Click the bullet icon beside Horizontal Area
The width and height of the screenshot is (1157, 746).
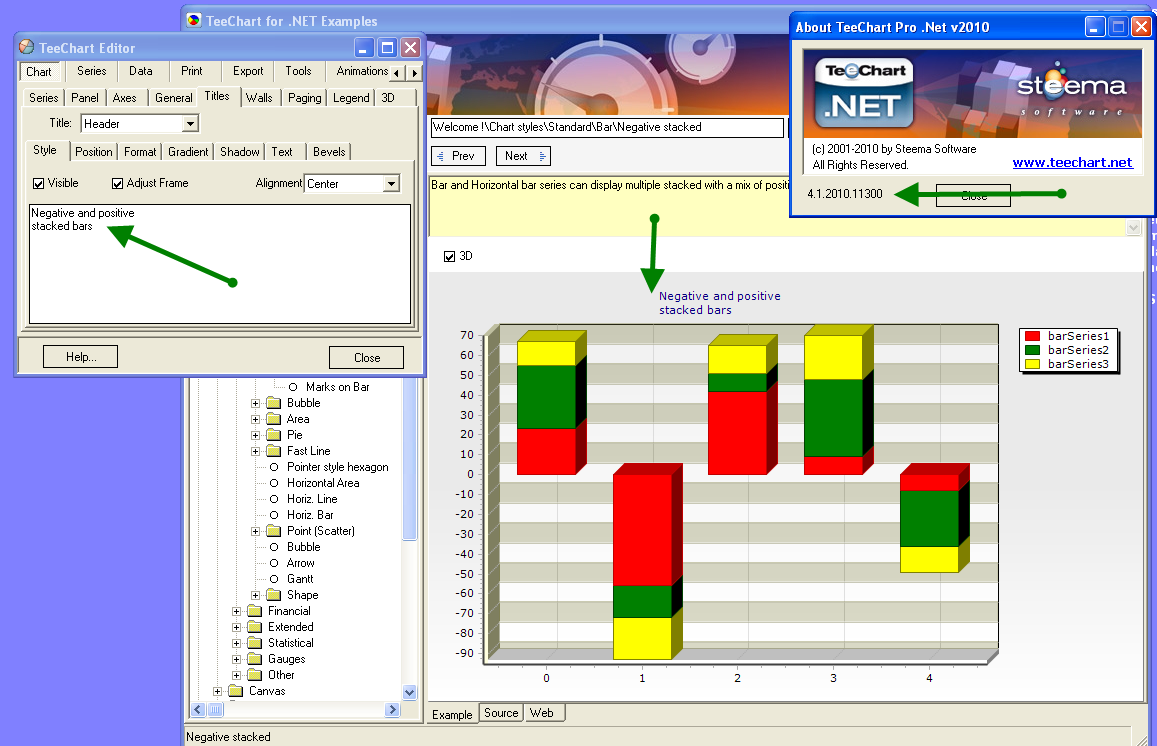(x=274, y=483)
